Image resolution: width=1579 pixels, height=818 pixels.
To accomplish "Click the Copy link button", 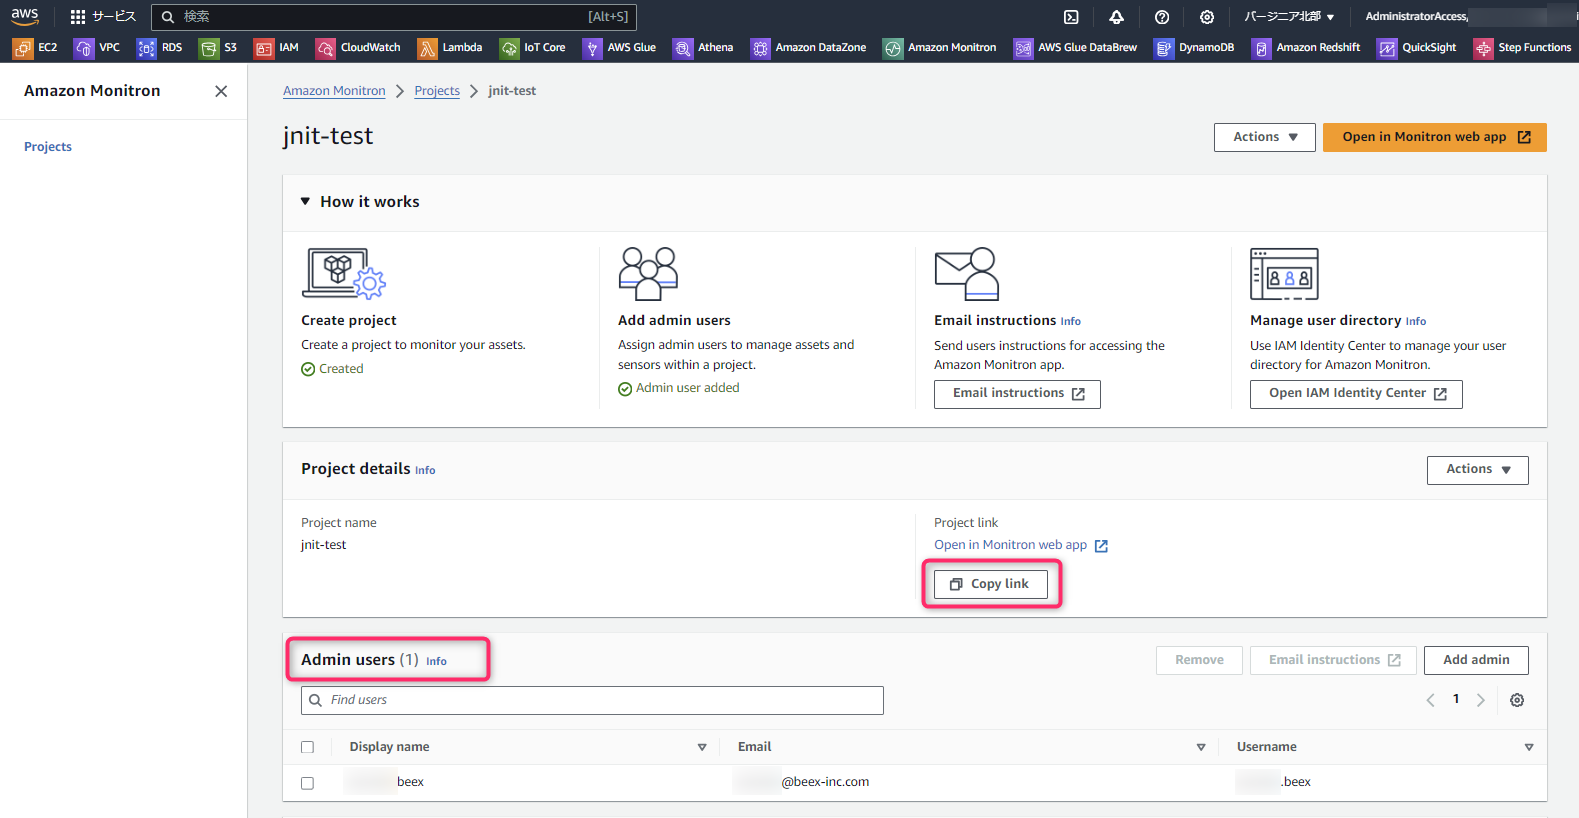I will pyautogui.click(x=991, y=584).
